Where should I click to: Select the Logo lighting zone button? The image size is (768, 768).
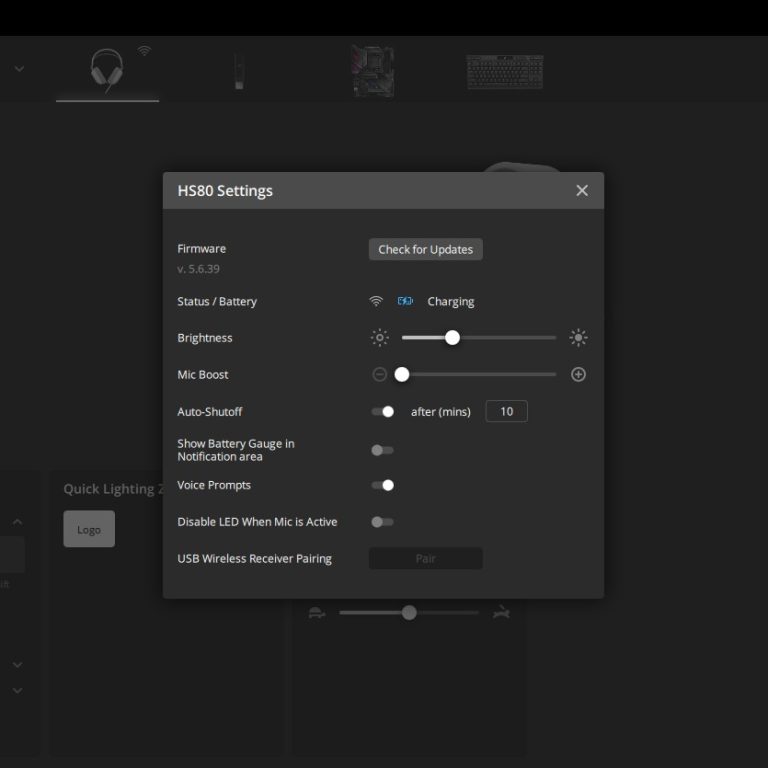pos(89,529)
